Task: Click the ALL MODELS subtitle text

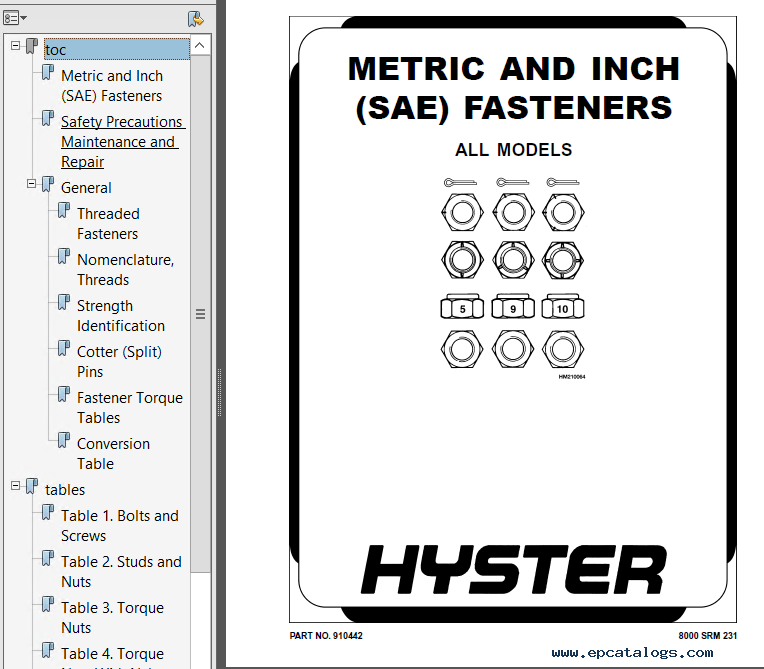Action: pos(514,150)
